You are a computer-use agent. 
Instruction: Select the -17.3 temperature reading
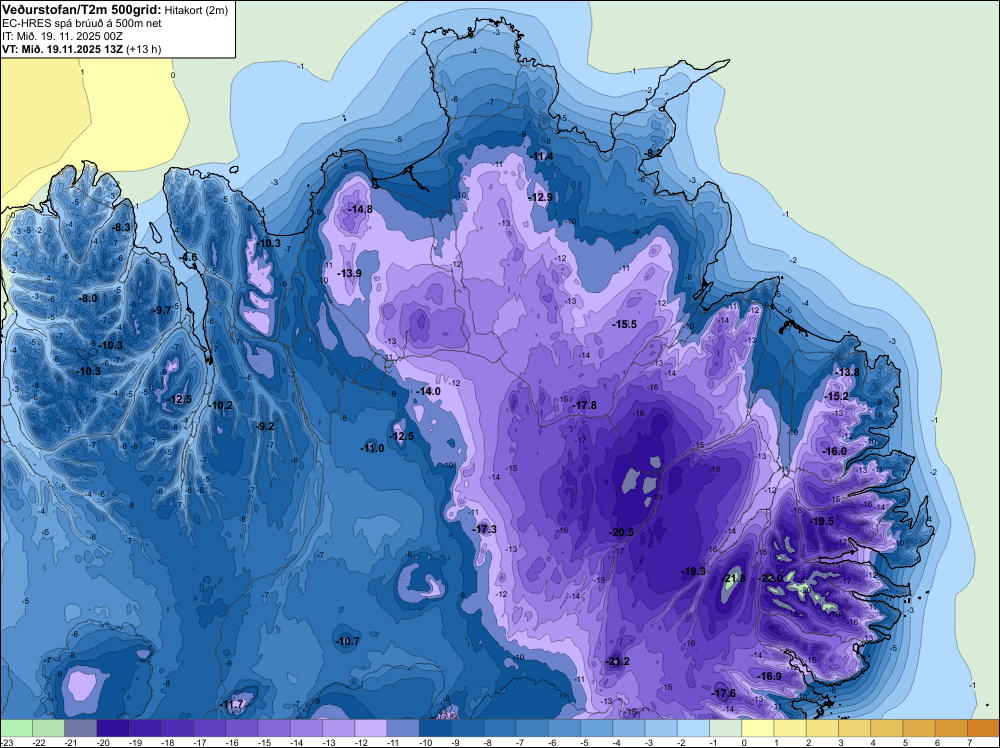tap(485, 529)
